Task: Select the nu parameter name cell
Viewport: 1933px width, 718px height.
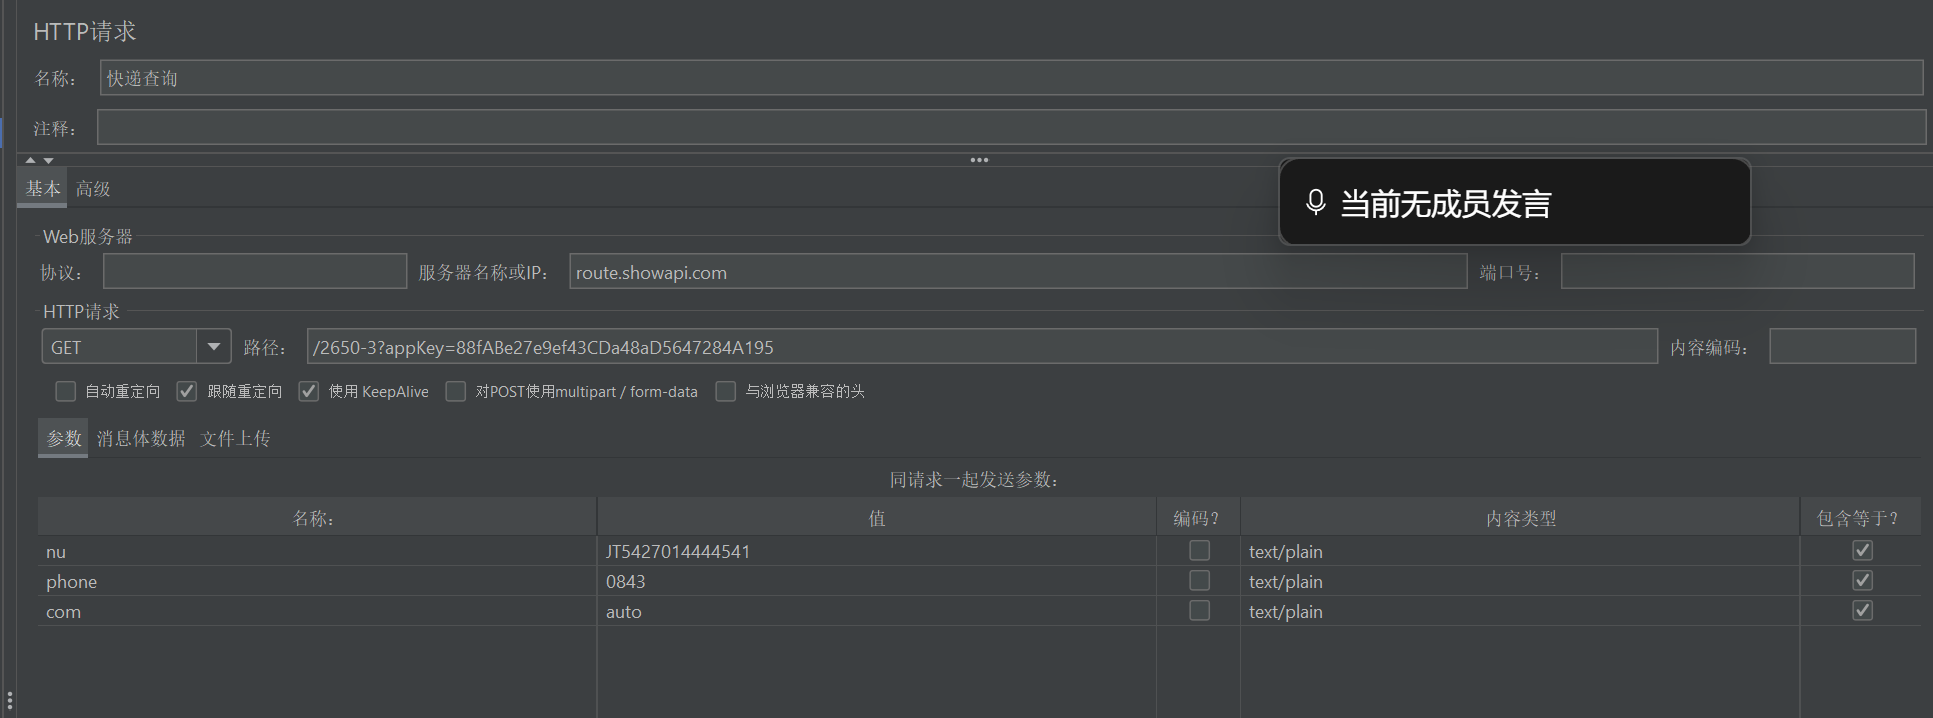Action: point(317,551)
